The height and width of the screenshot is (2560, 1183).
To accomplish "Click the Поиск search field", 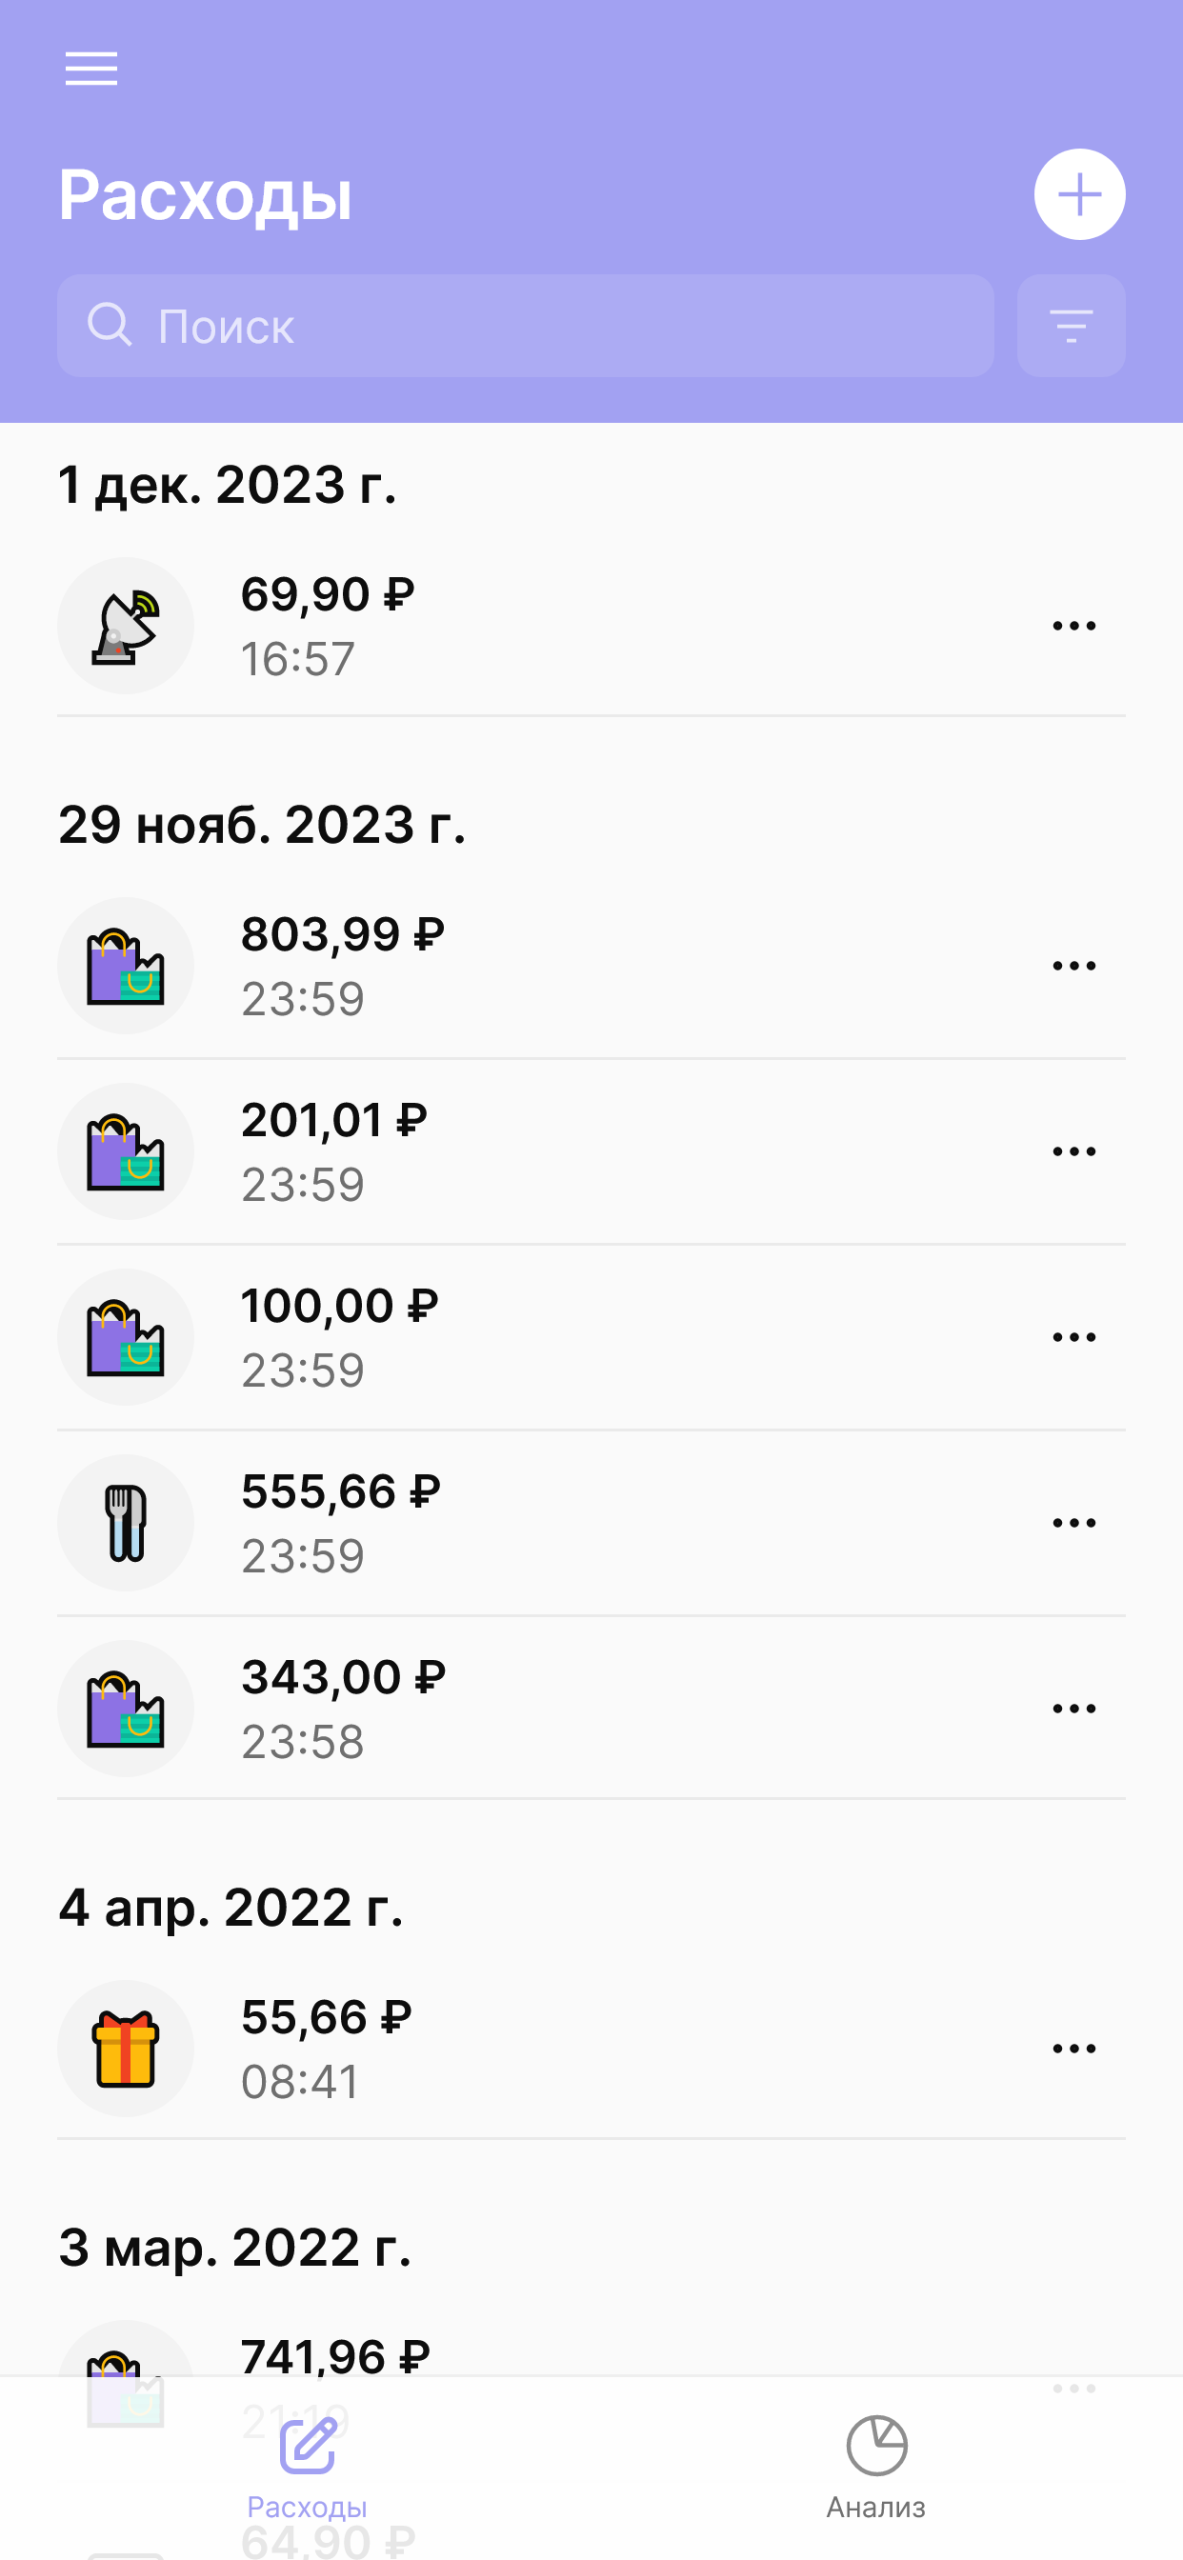I will [525, 326].
